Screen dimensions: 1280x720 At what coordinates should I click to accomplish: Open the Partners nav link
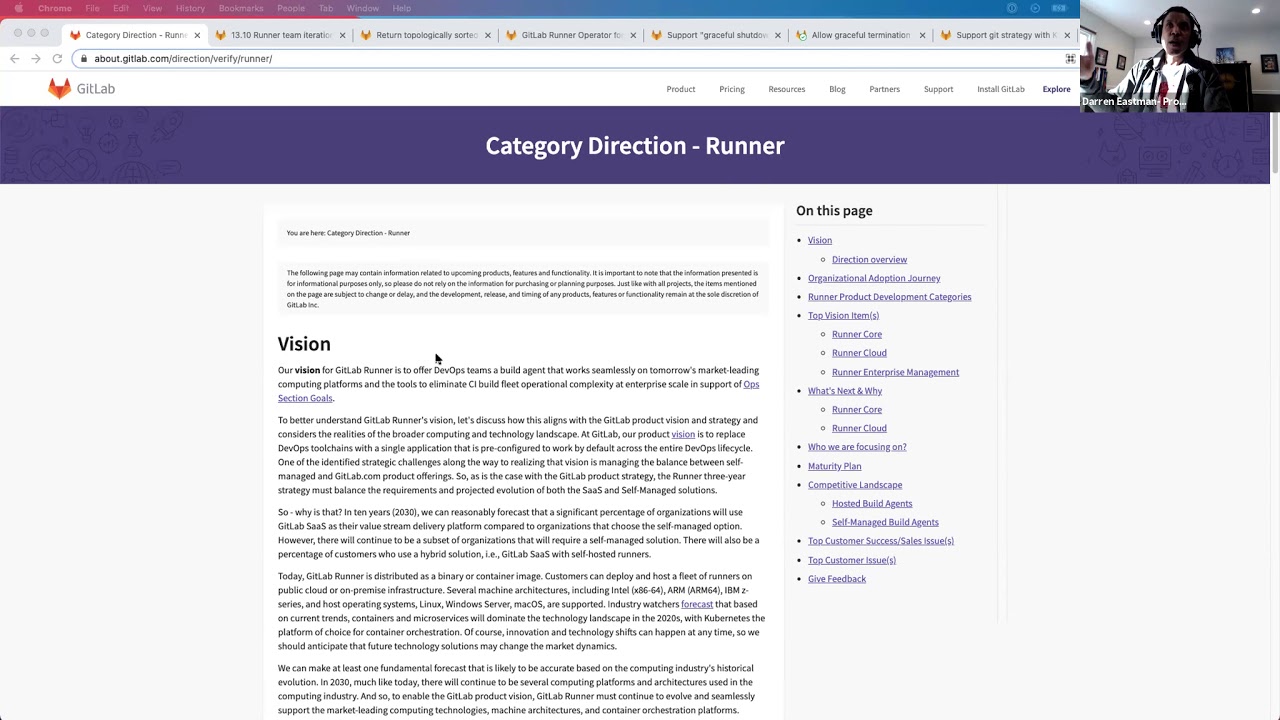click(885, 89)
